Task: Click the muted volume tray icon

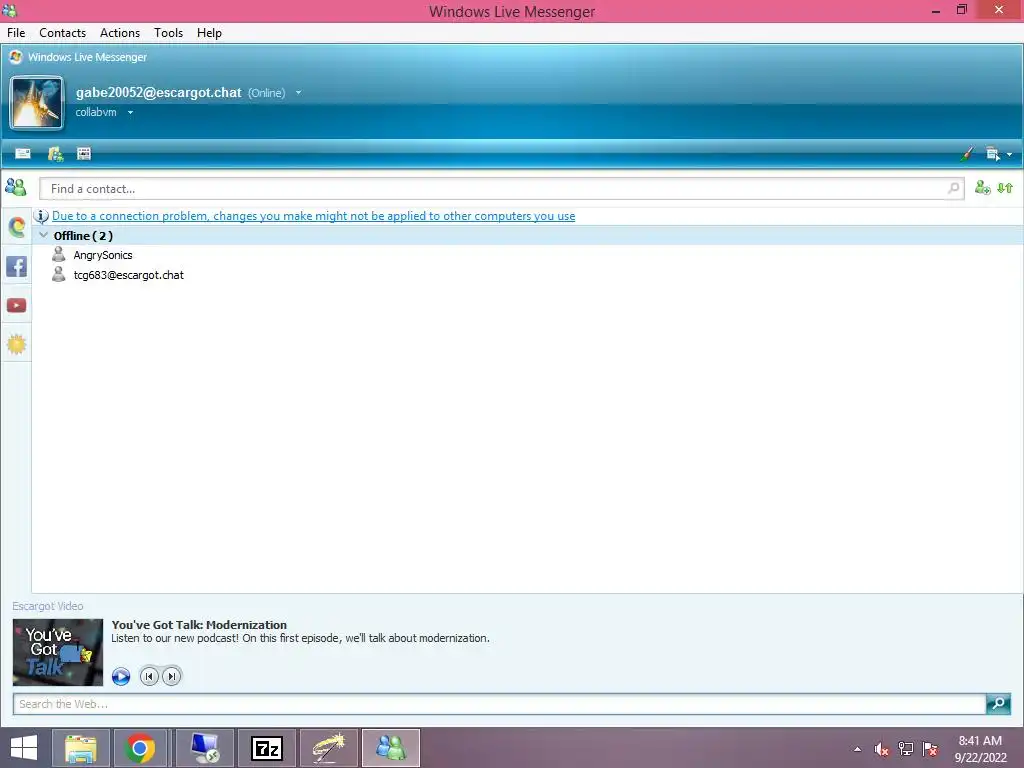Action: click(881, 749)
